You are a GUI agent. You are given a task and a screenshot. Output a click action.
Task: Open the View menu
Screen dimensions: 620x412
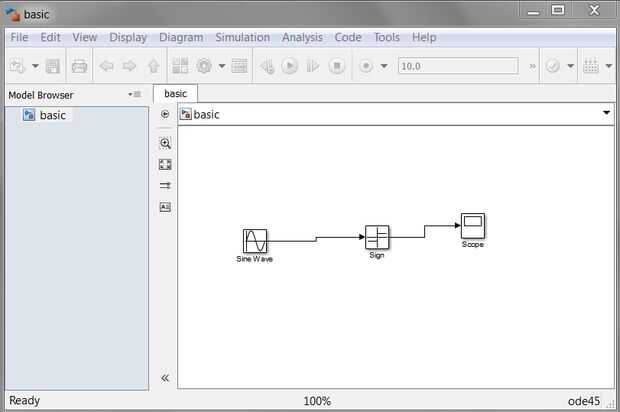pos(85,38)
